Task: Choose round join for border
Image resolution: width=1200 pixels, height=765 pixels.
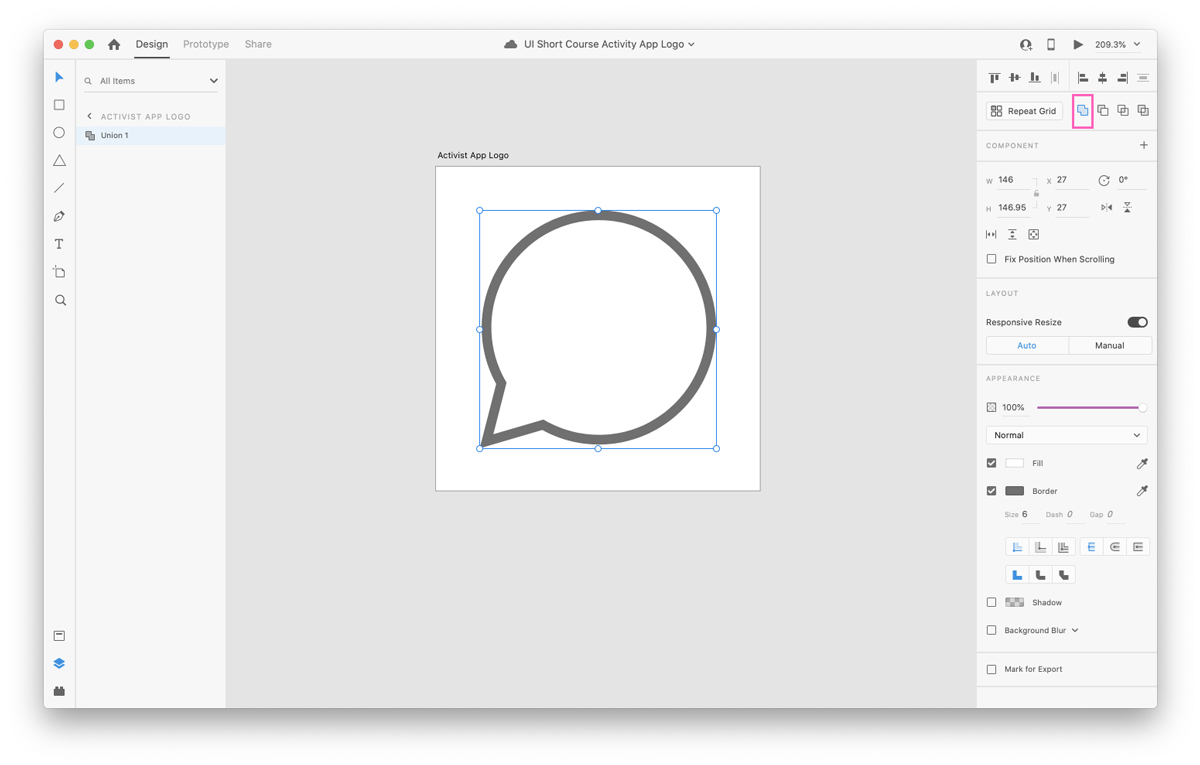Action: coord(1040,575)
